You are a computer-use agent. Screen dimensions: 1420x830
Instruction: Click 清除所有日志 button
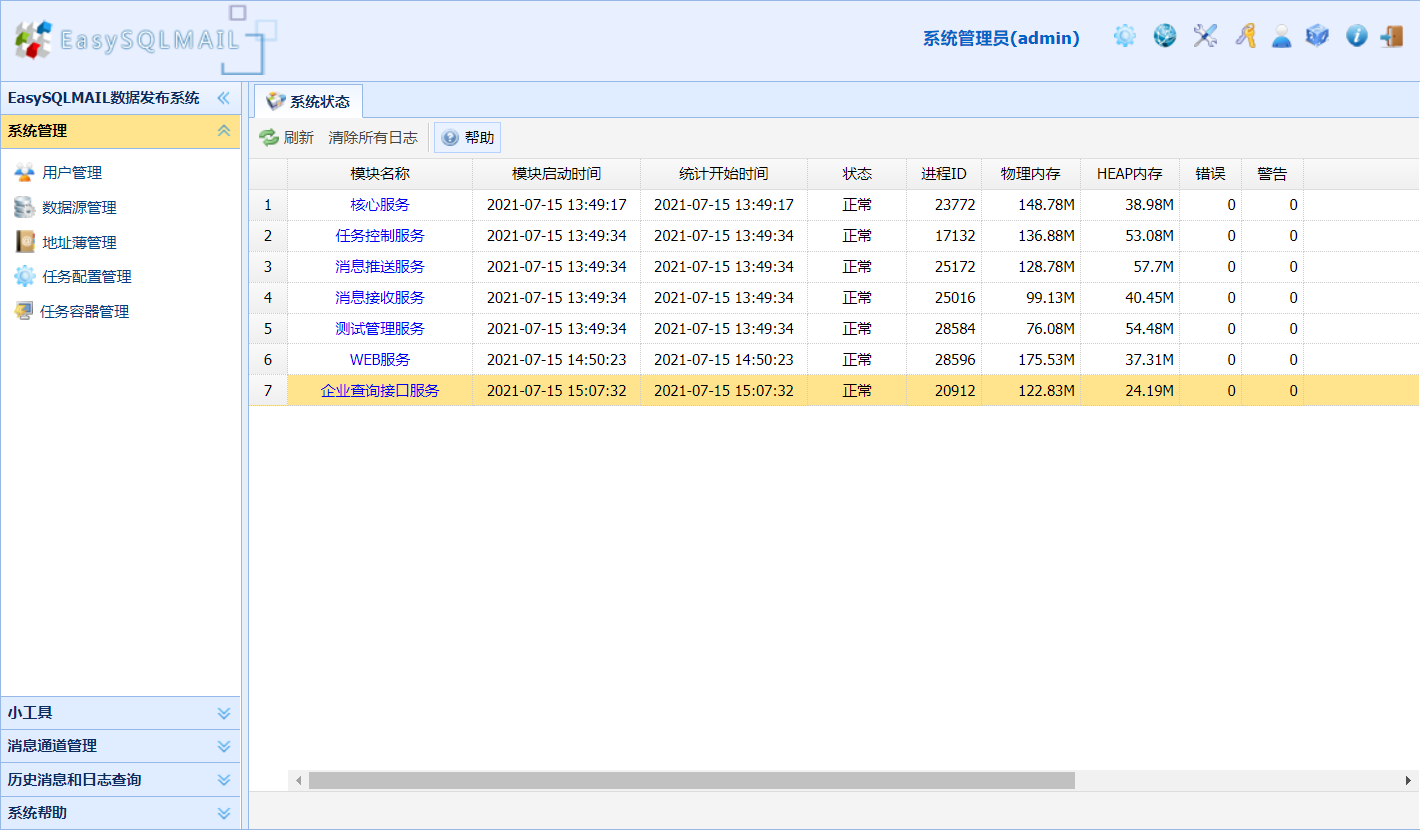[x=373, y=138]
